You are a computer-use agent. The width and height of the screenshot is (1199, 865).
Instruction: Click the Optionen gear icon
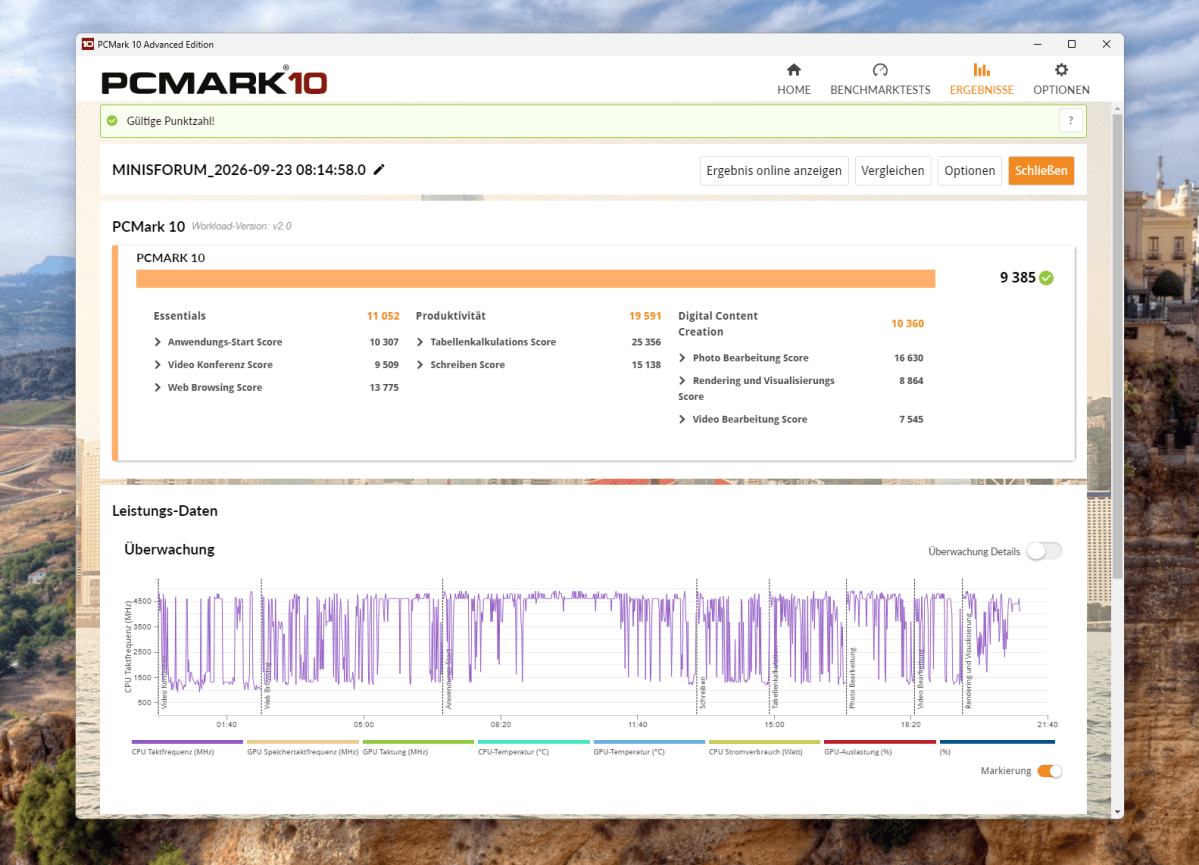pos(1061,70)
